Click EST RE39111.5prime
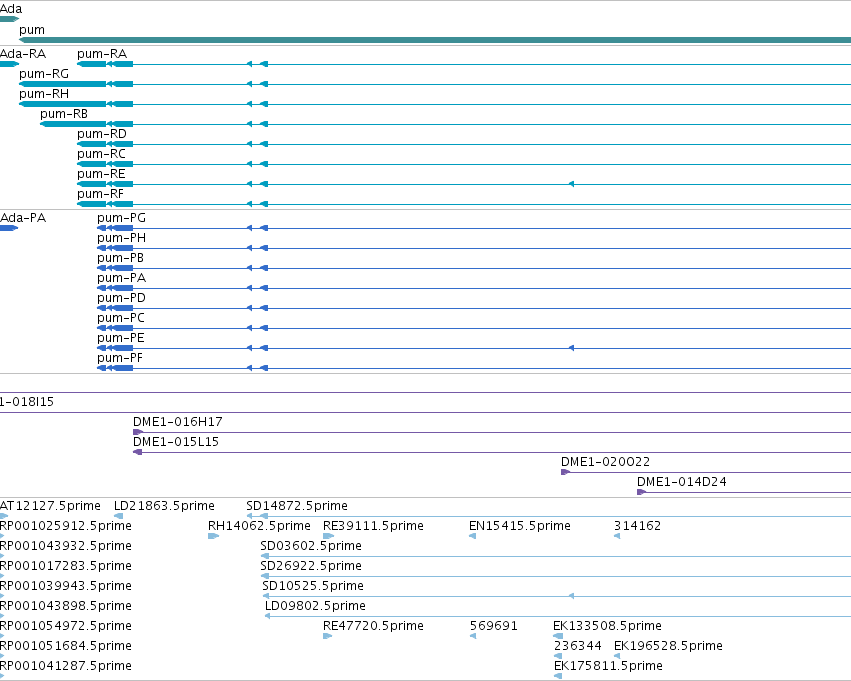This screenshot has height=681, width=851. click(373, 526)
